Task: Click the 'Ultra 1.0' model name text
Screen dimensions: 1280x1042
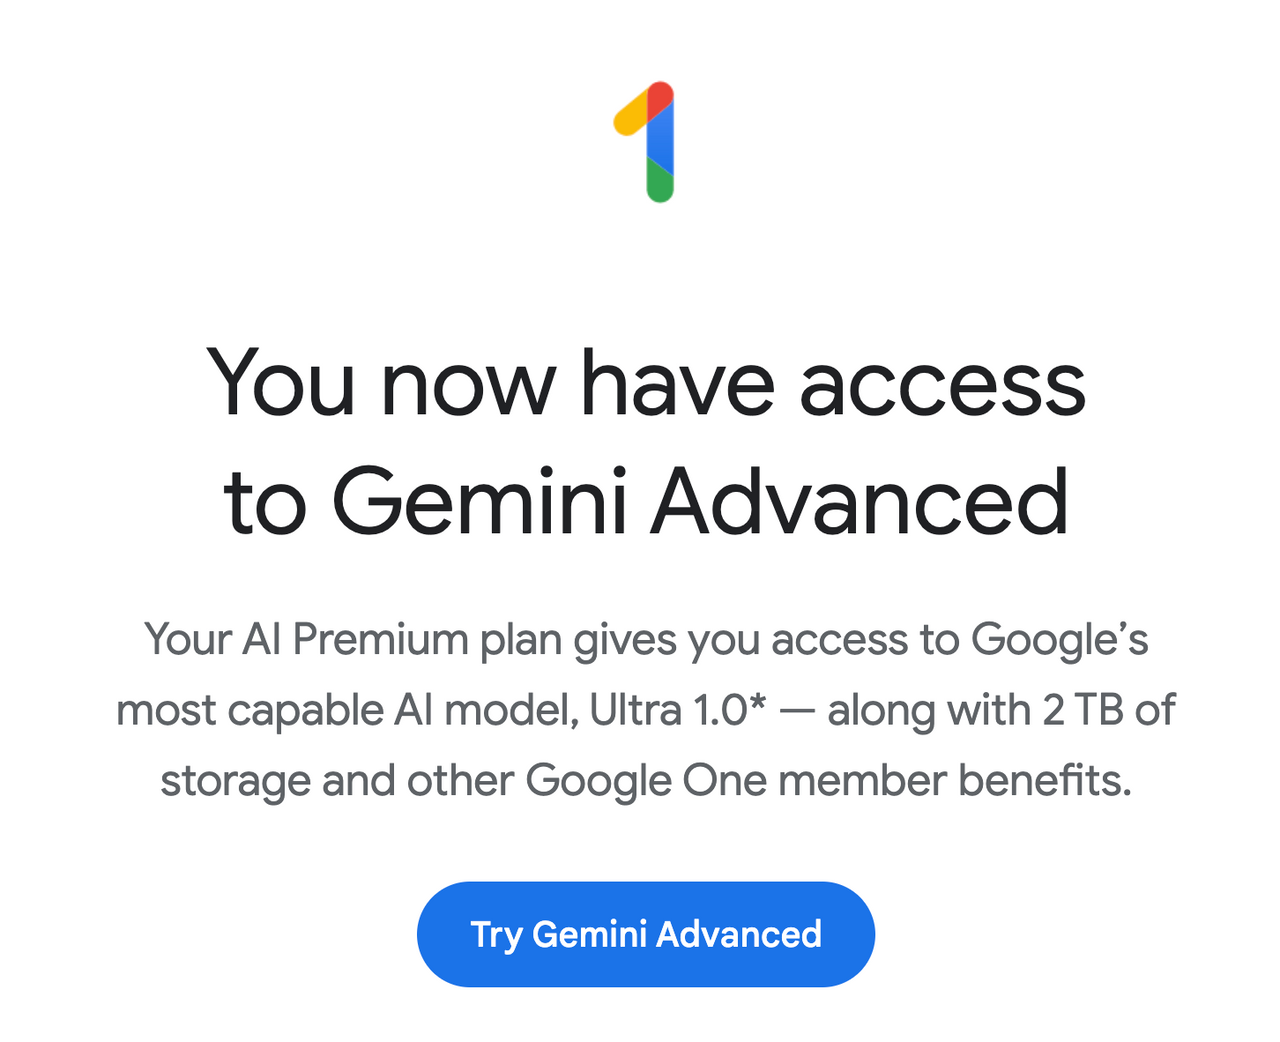Action: (x=668, y=710)
